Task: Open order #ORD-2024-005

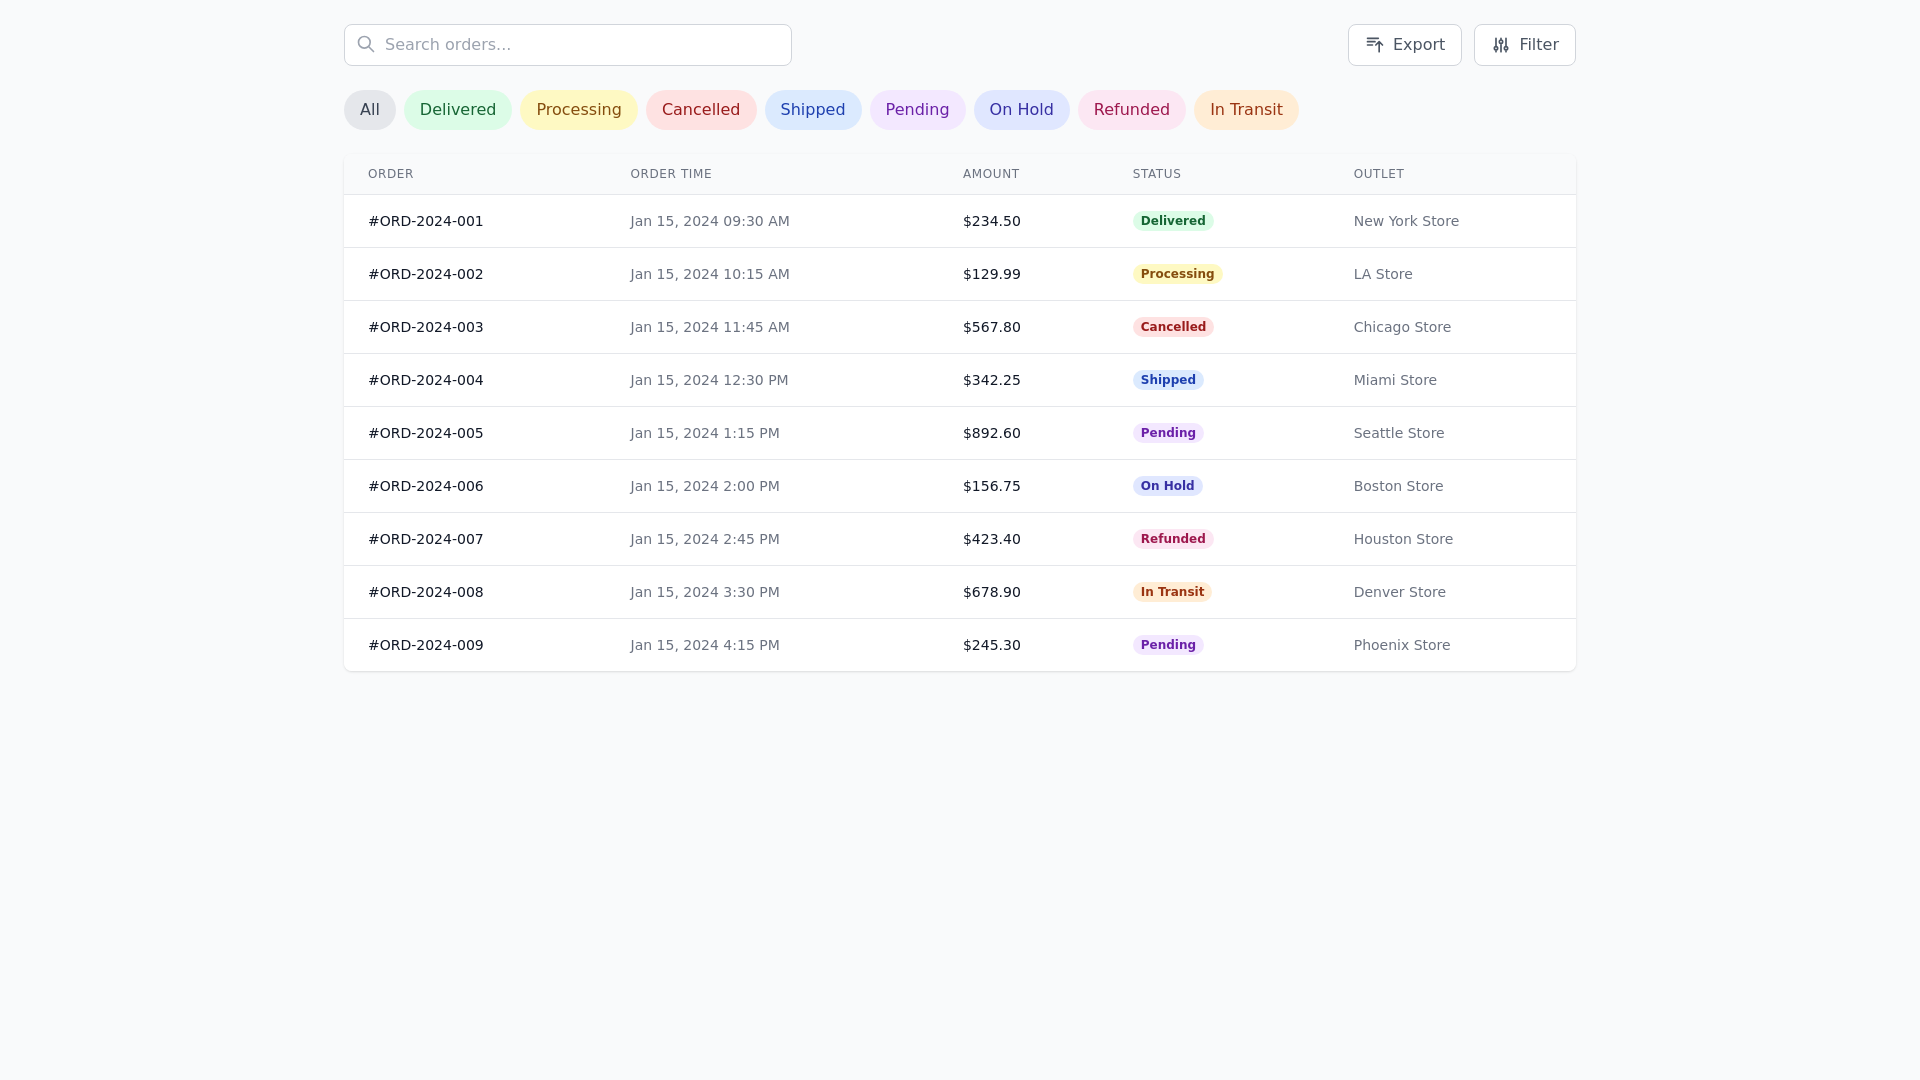Action: coord(426,433)
